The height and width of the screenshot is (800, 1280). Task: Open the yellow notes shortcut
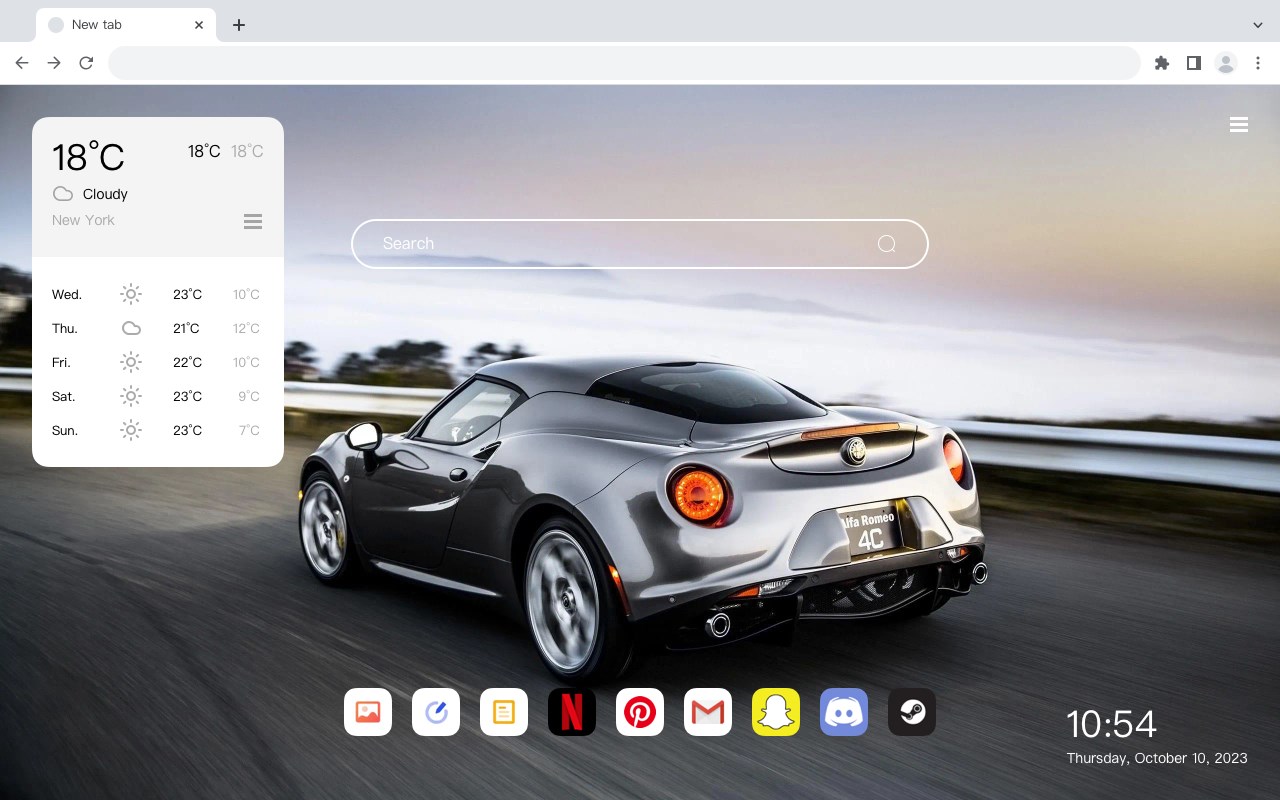click(504, 712)
